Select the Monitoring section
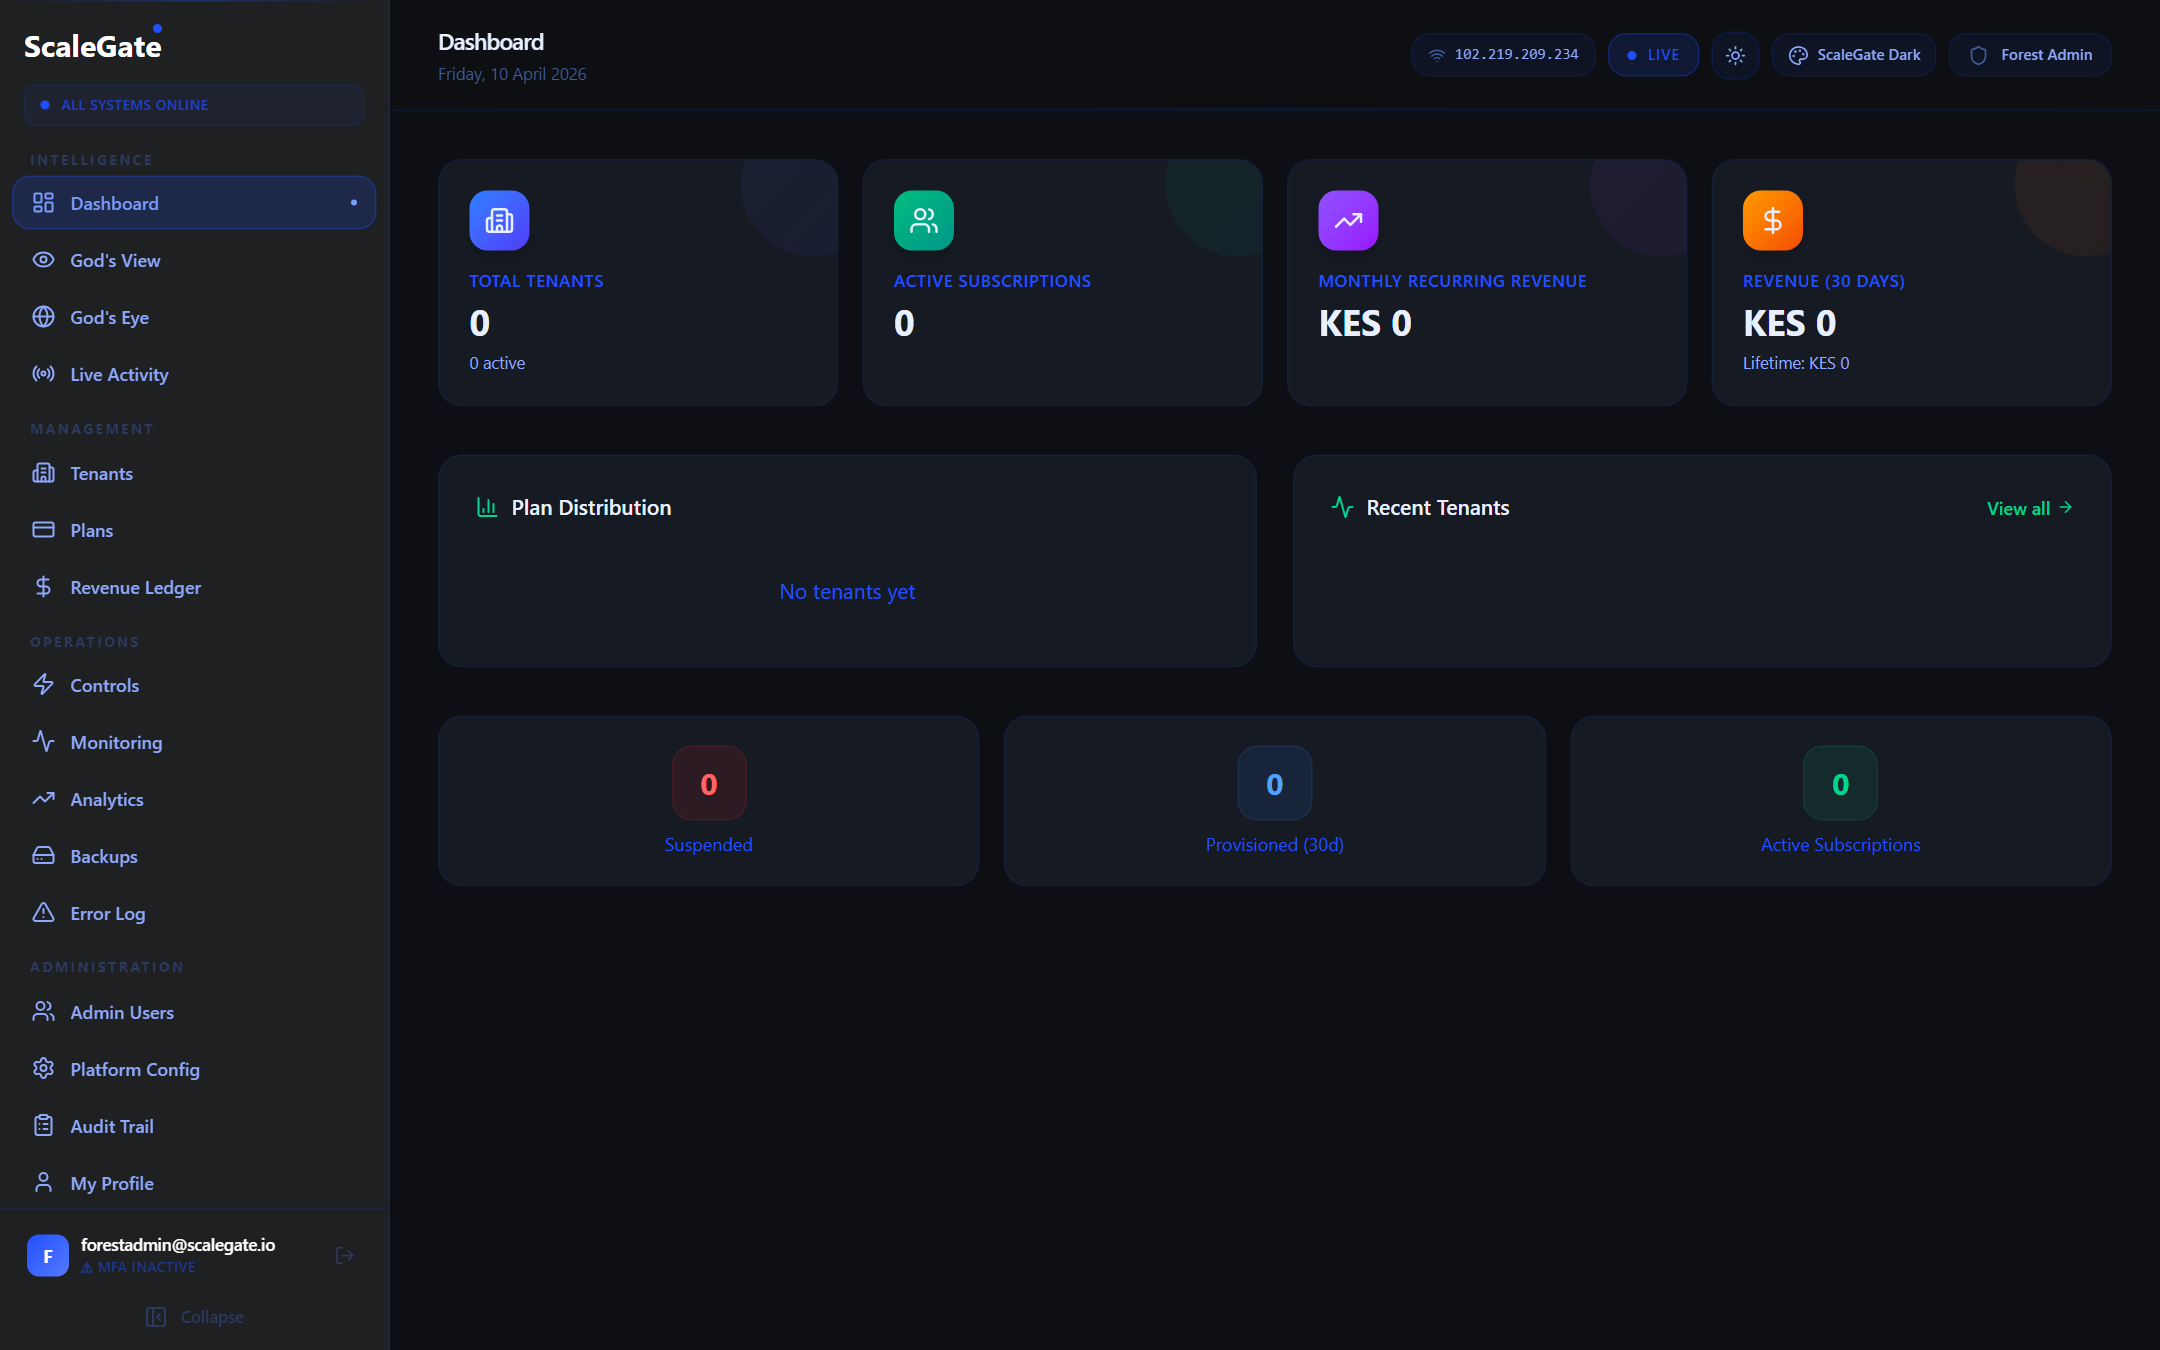Screen dimensions: 2160x1350 click(116, 742)
